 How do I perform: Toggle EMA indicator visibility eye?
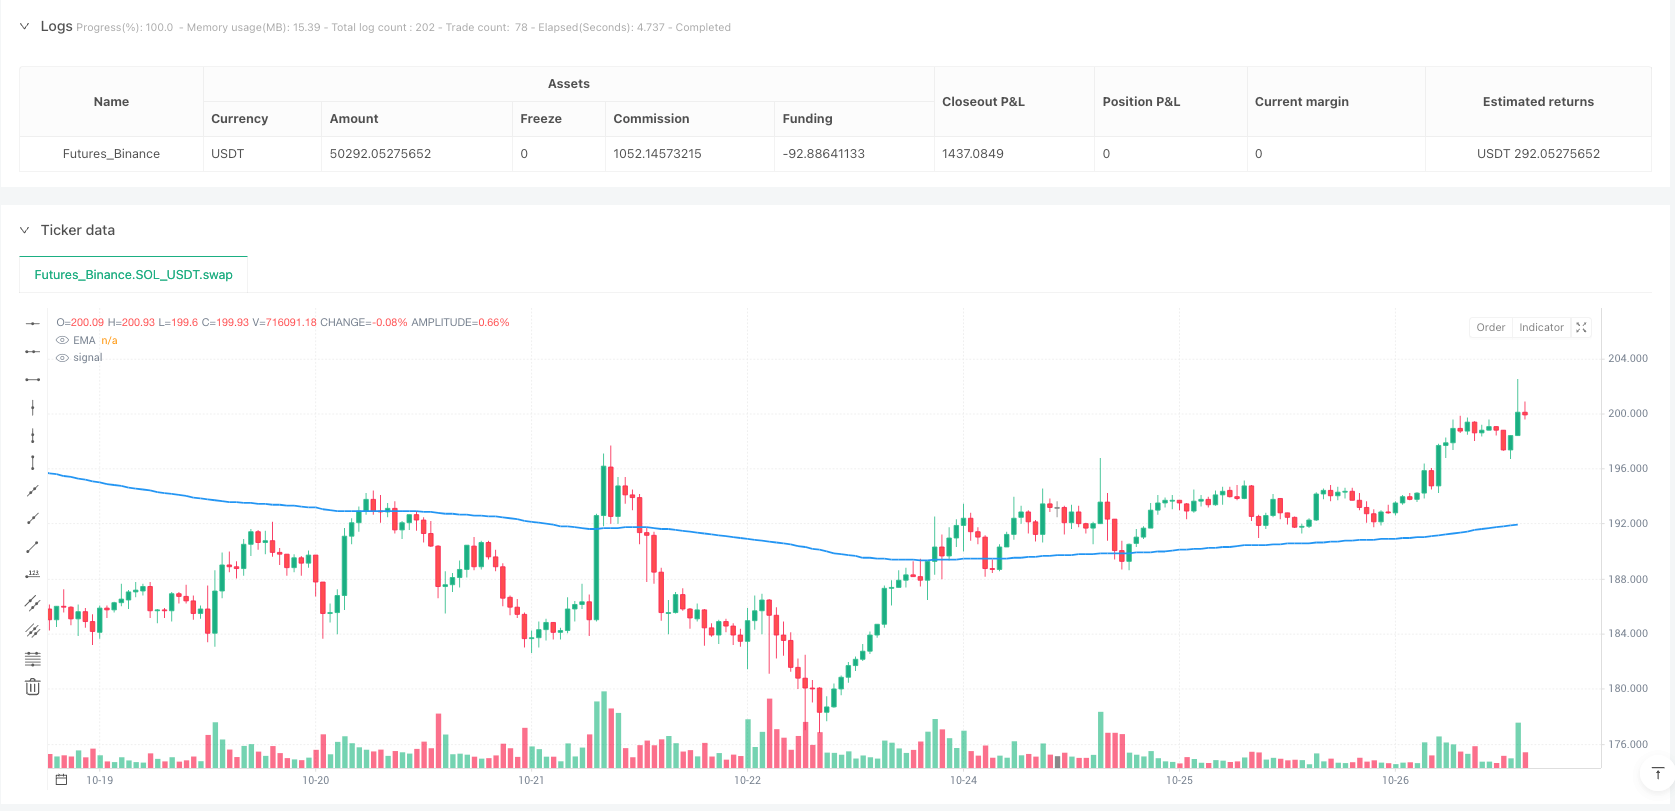pos(62,341)
